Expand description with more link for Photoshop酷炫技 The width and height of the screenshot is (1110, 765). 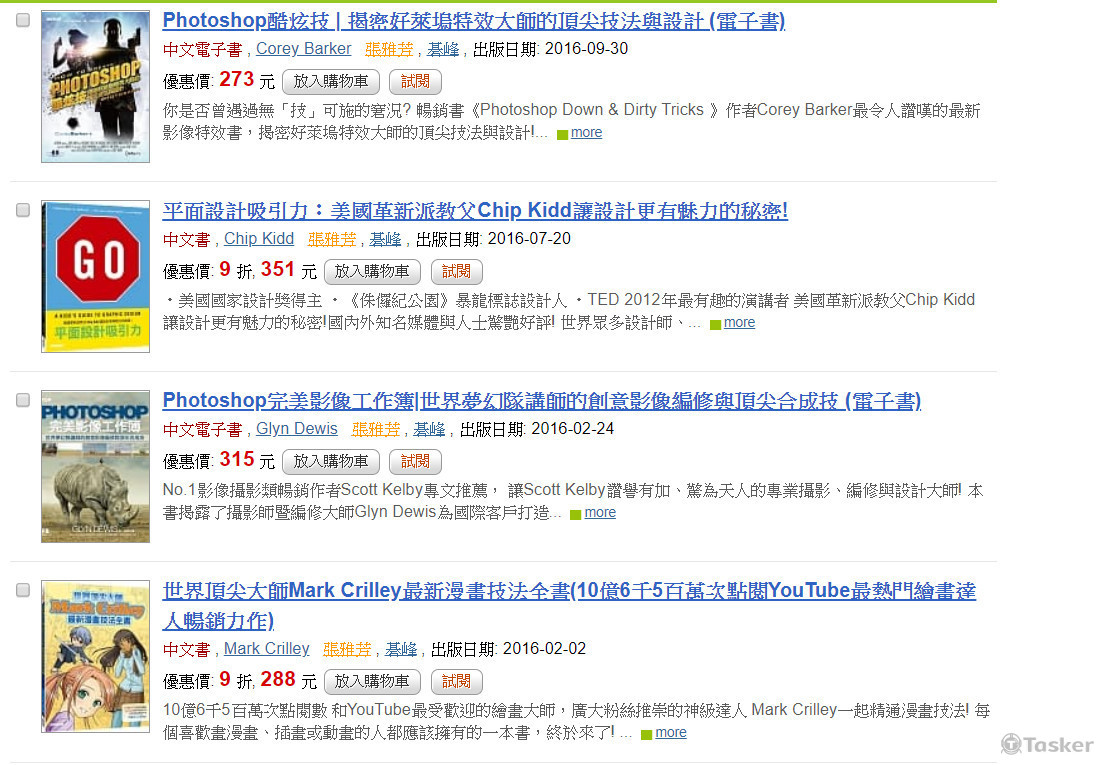(586, 132)
